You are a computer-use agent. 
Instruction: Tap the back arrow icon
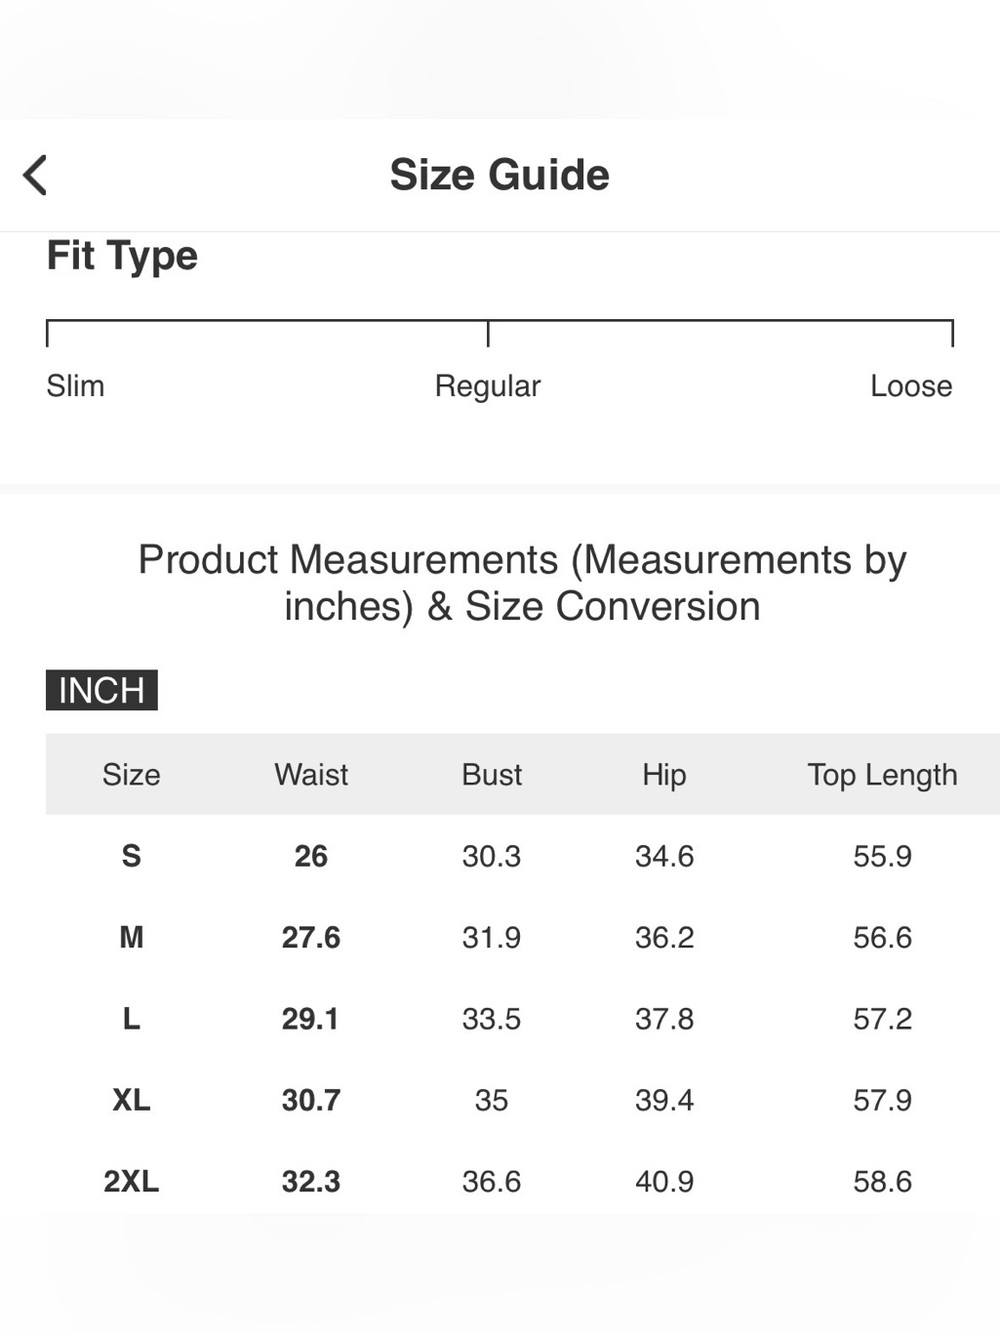tap(35, 175)
